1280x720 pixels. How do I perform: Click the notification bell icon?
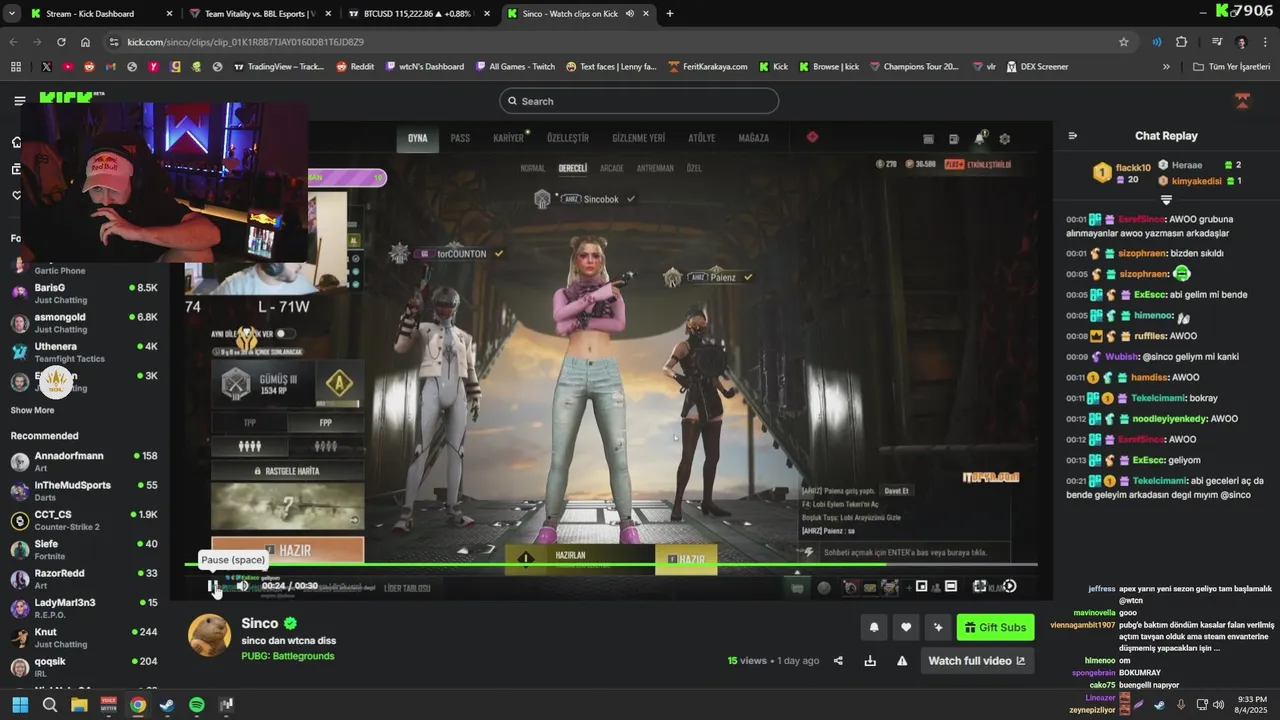pos(874,627)
